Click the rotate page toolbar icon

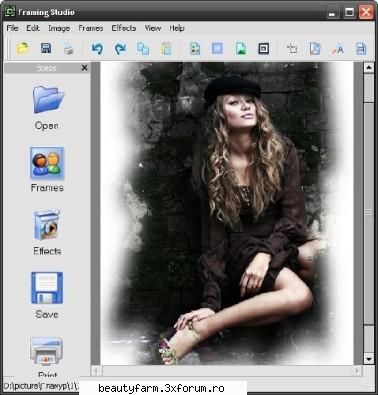315,49
